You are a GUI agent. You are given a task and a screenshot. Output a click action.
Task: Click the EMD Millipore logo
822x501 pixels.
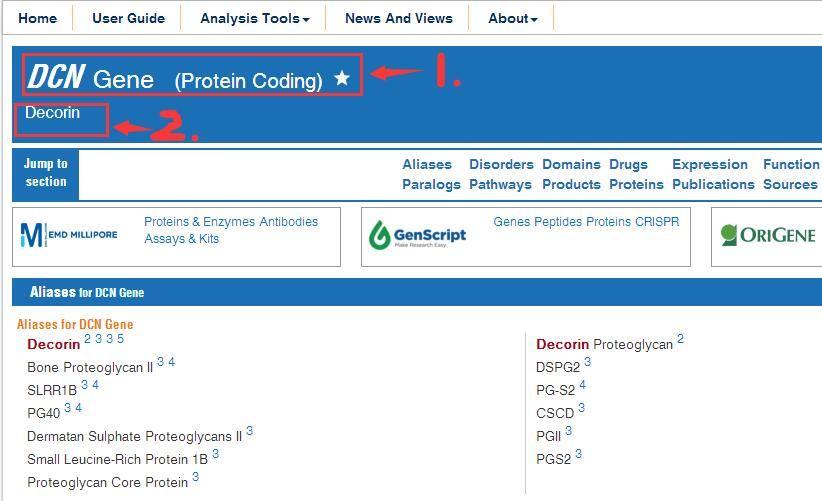69,236
